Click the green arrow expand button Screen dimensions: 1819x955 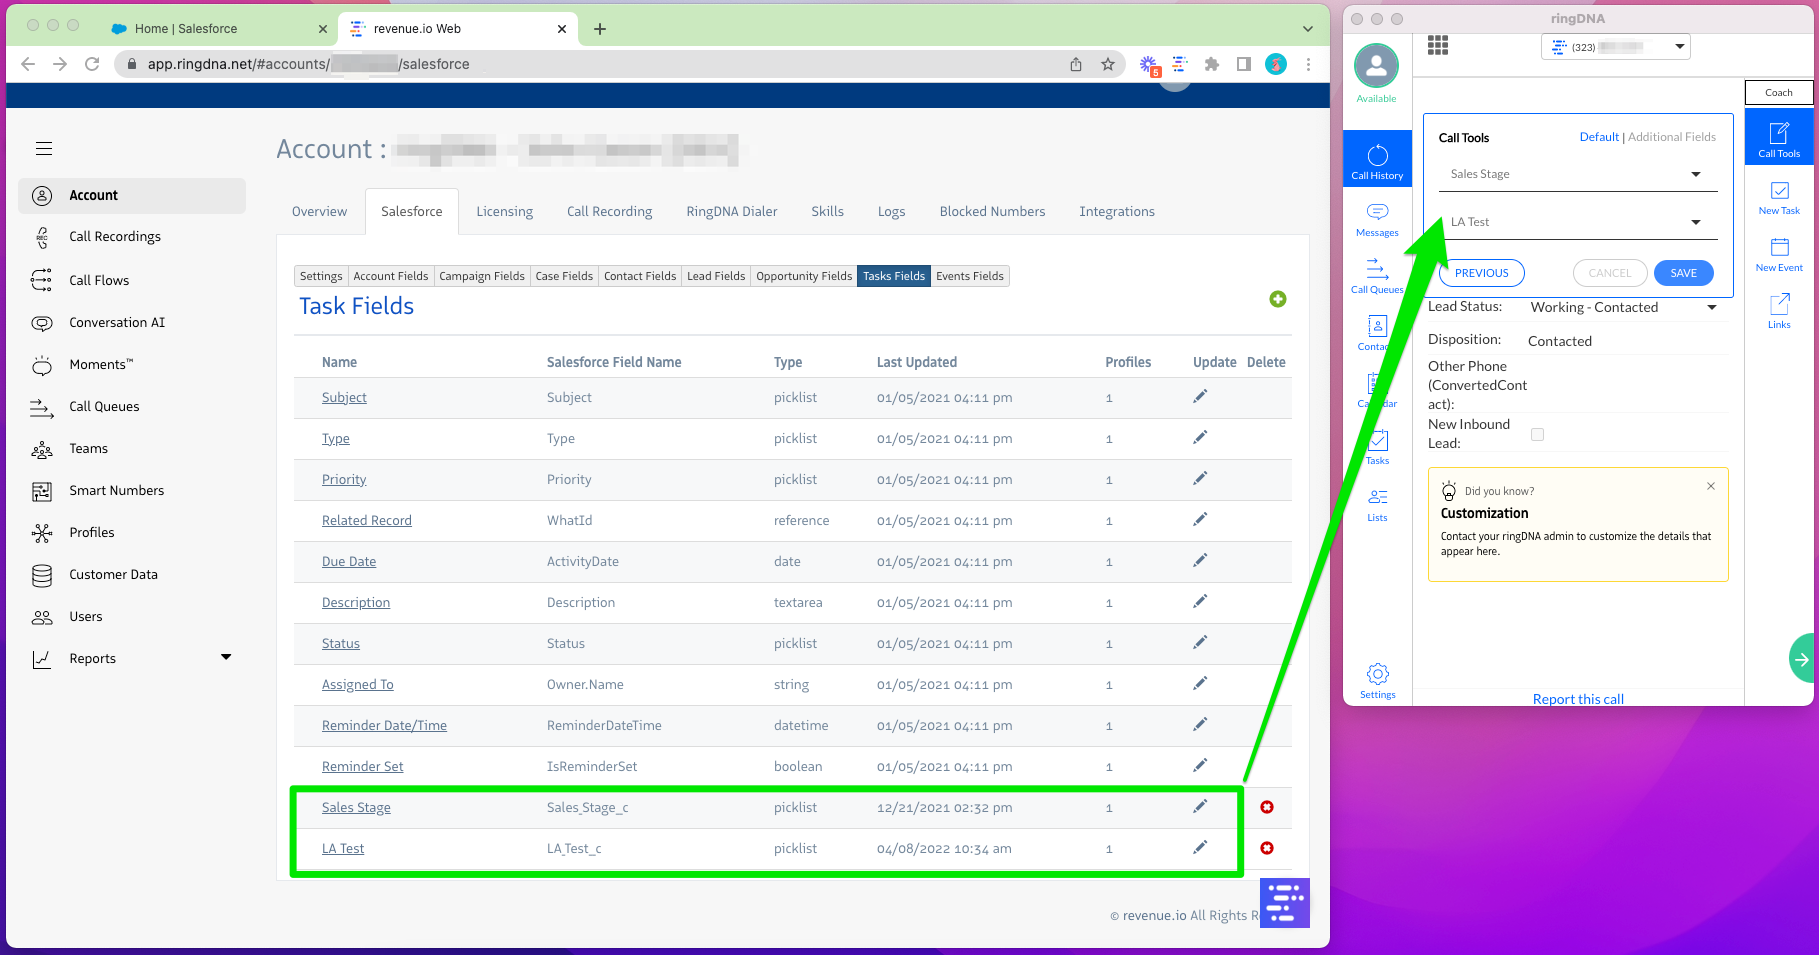[x=1801, y=659]
